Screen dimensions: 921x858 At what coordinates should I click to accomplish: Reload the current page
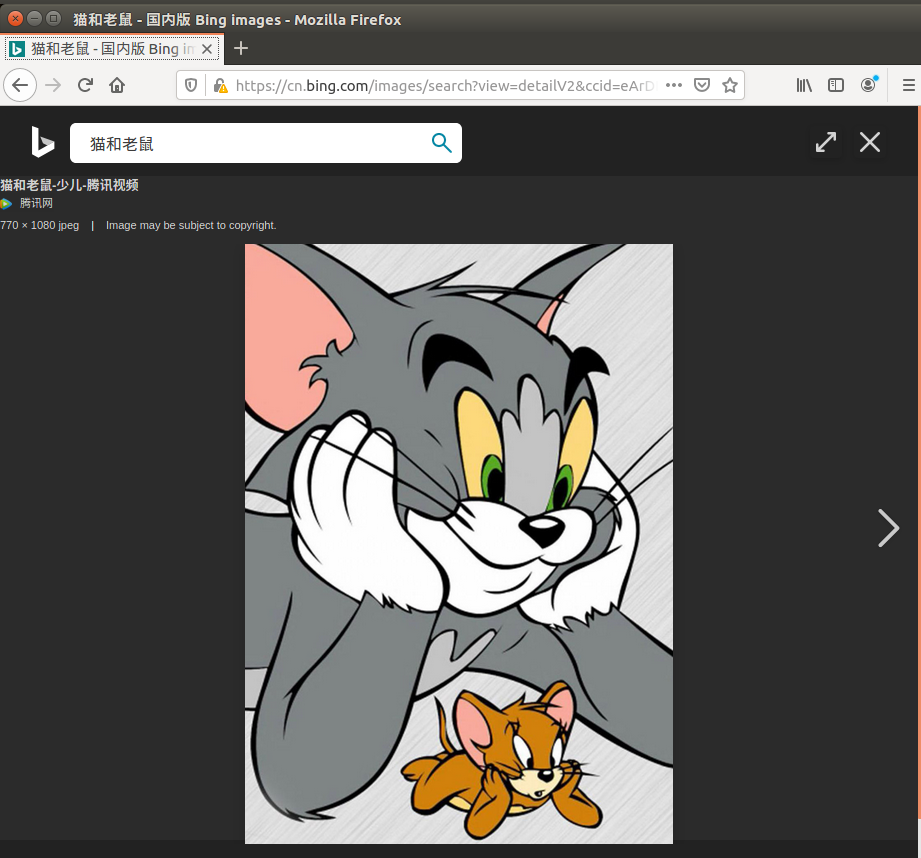85,85
